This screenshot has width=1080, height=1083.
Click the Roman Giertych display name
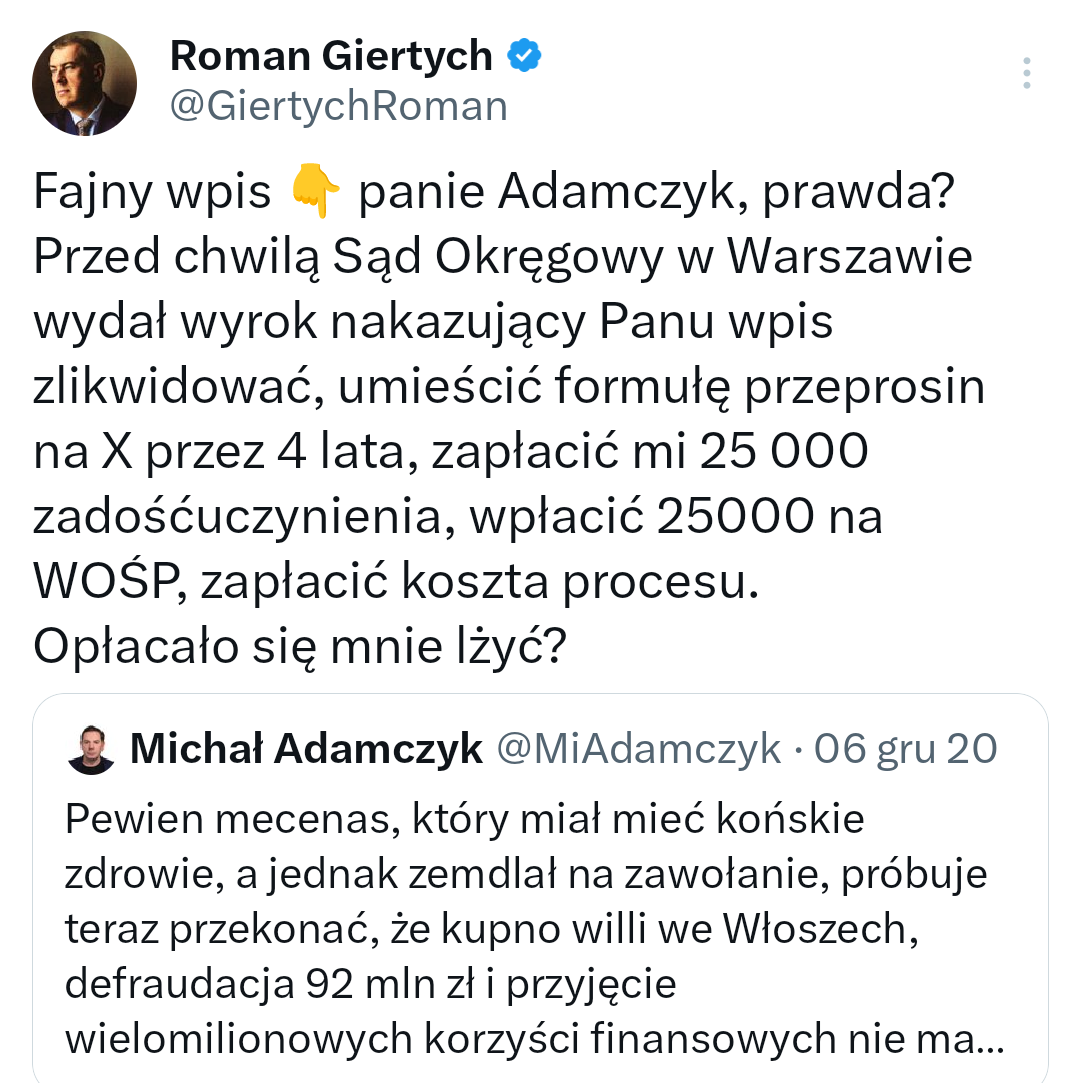(331, 57)
